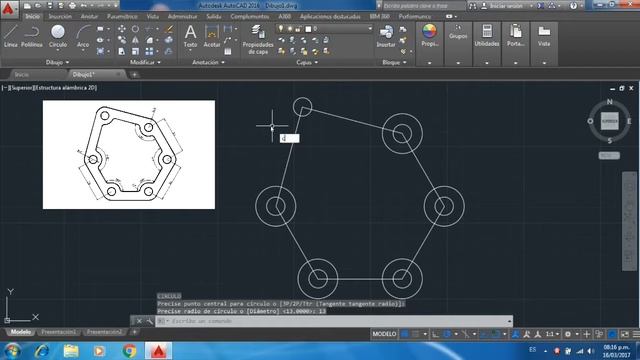Switch to the Insertar ribbon tab
The width and height of the screenshot is (640, 360).
pyautogui.click(x=60, y=17)
